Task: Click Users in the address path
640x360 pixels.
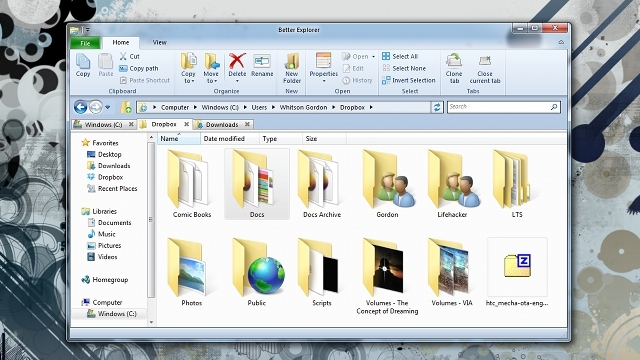Action: pos(259,107)
